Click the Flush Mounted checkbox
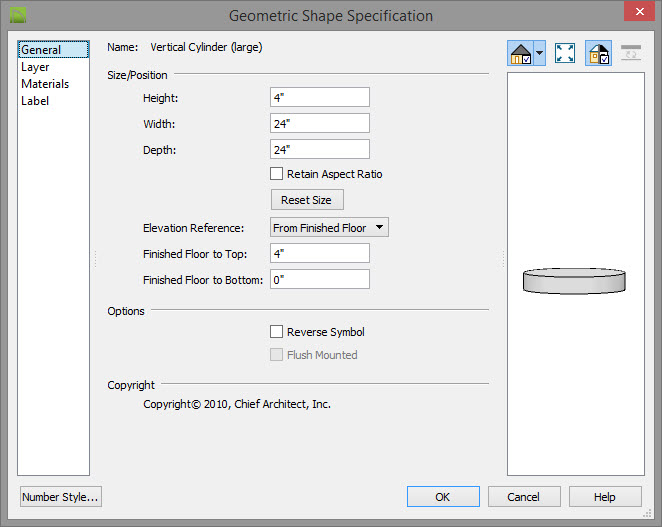This screenshot has width=662, height=527. point(277,354)
